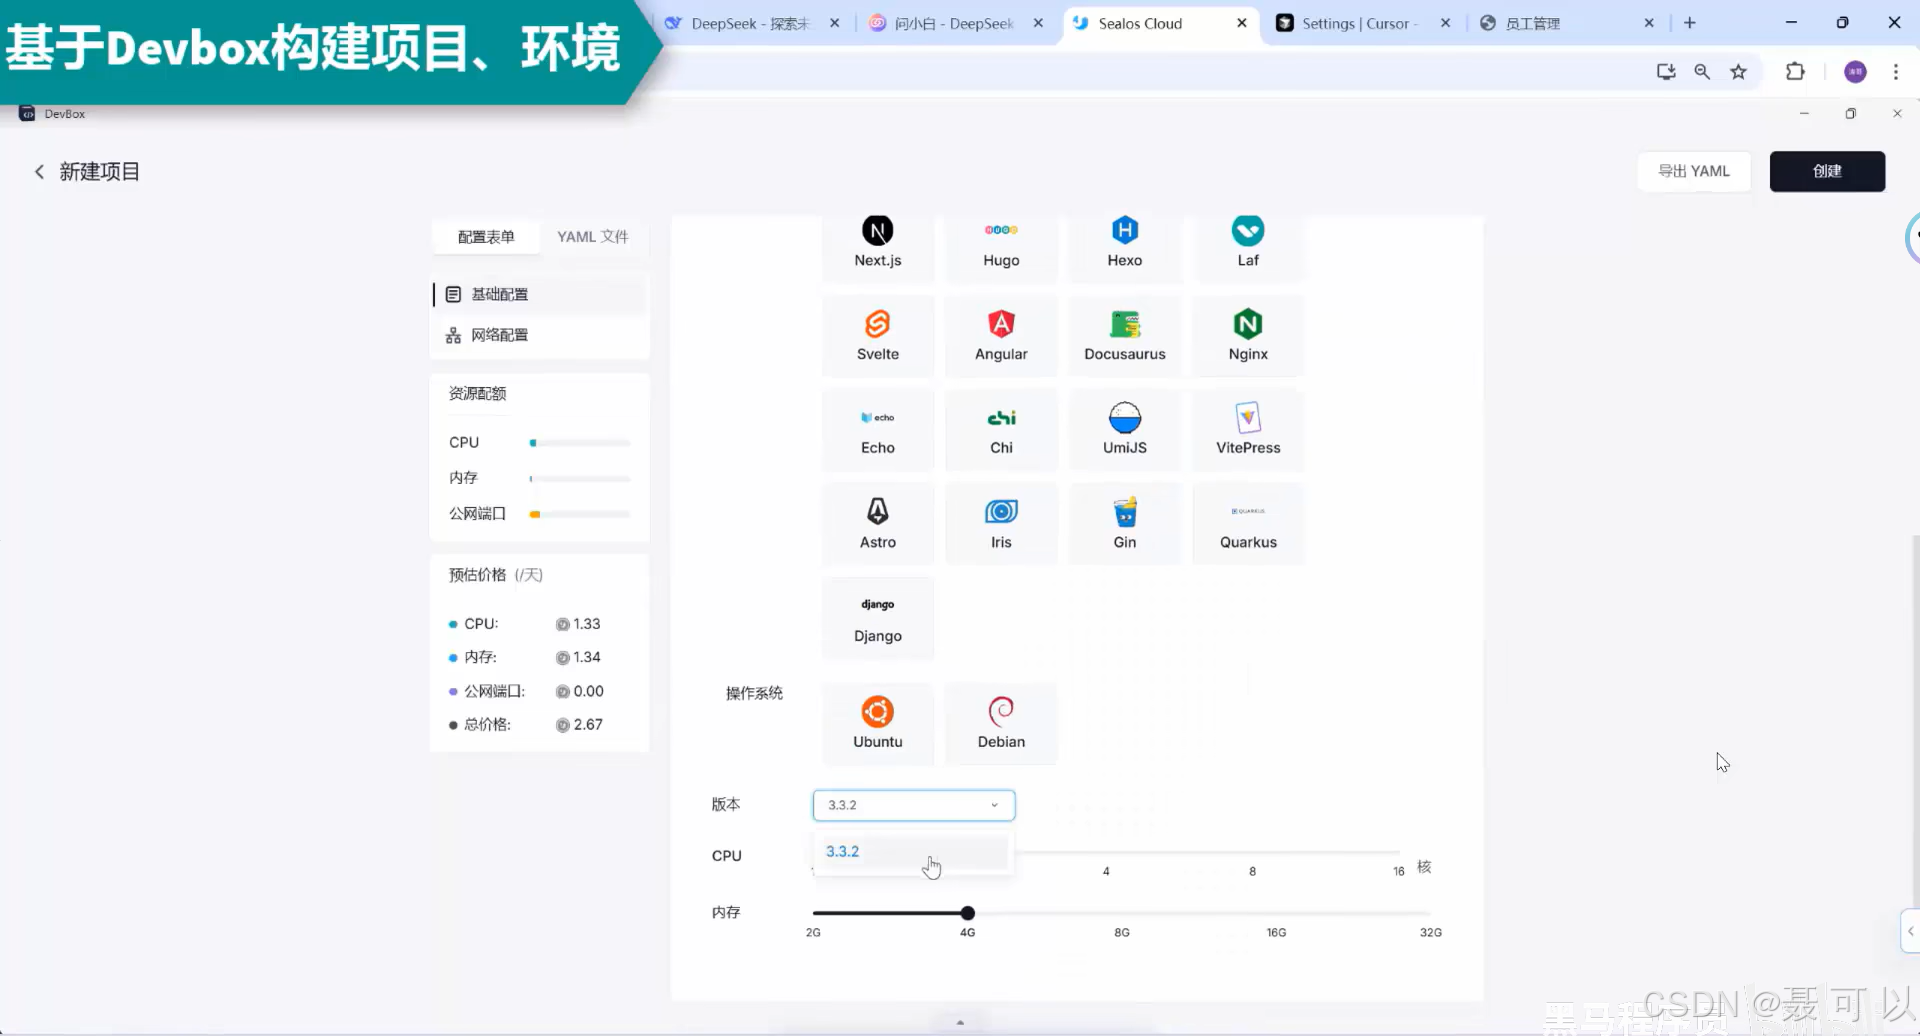Screen dimensions: 1920x1036
Task: Click the 内存 price value 1.34
Action: click(587, 657)
